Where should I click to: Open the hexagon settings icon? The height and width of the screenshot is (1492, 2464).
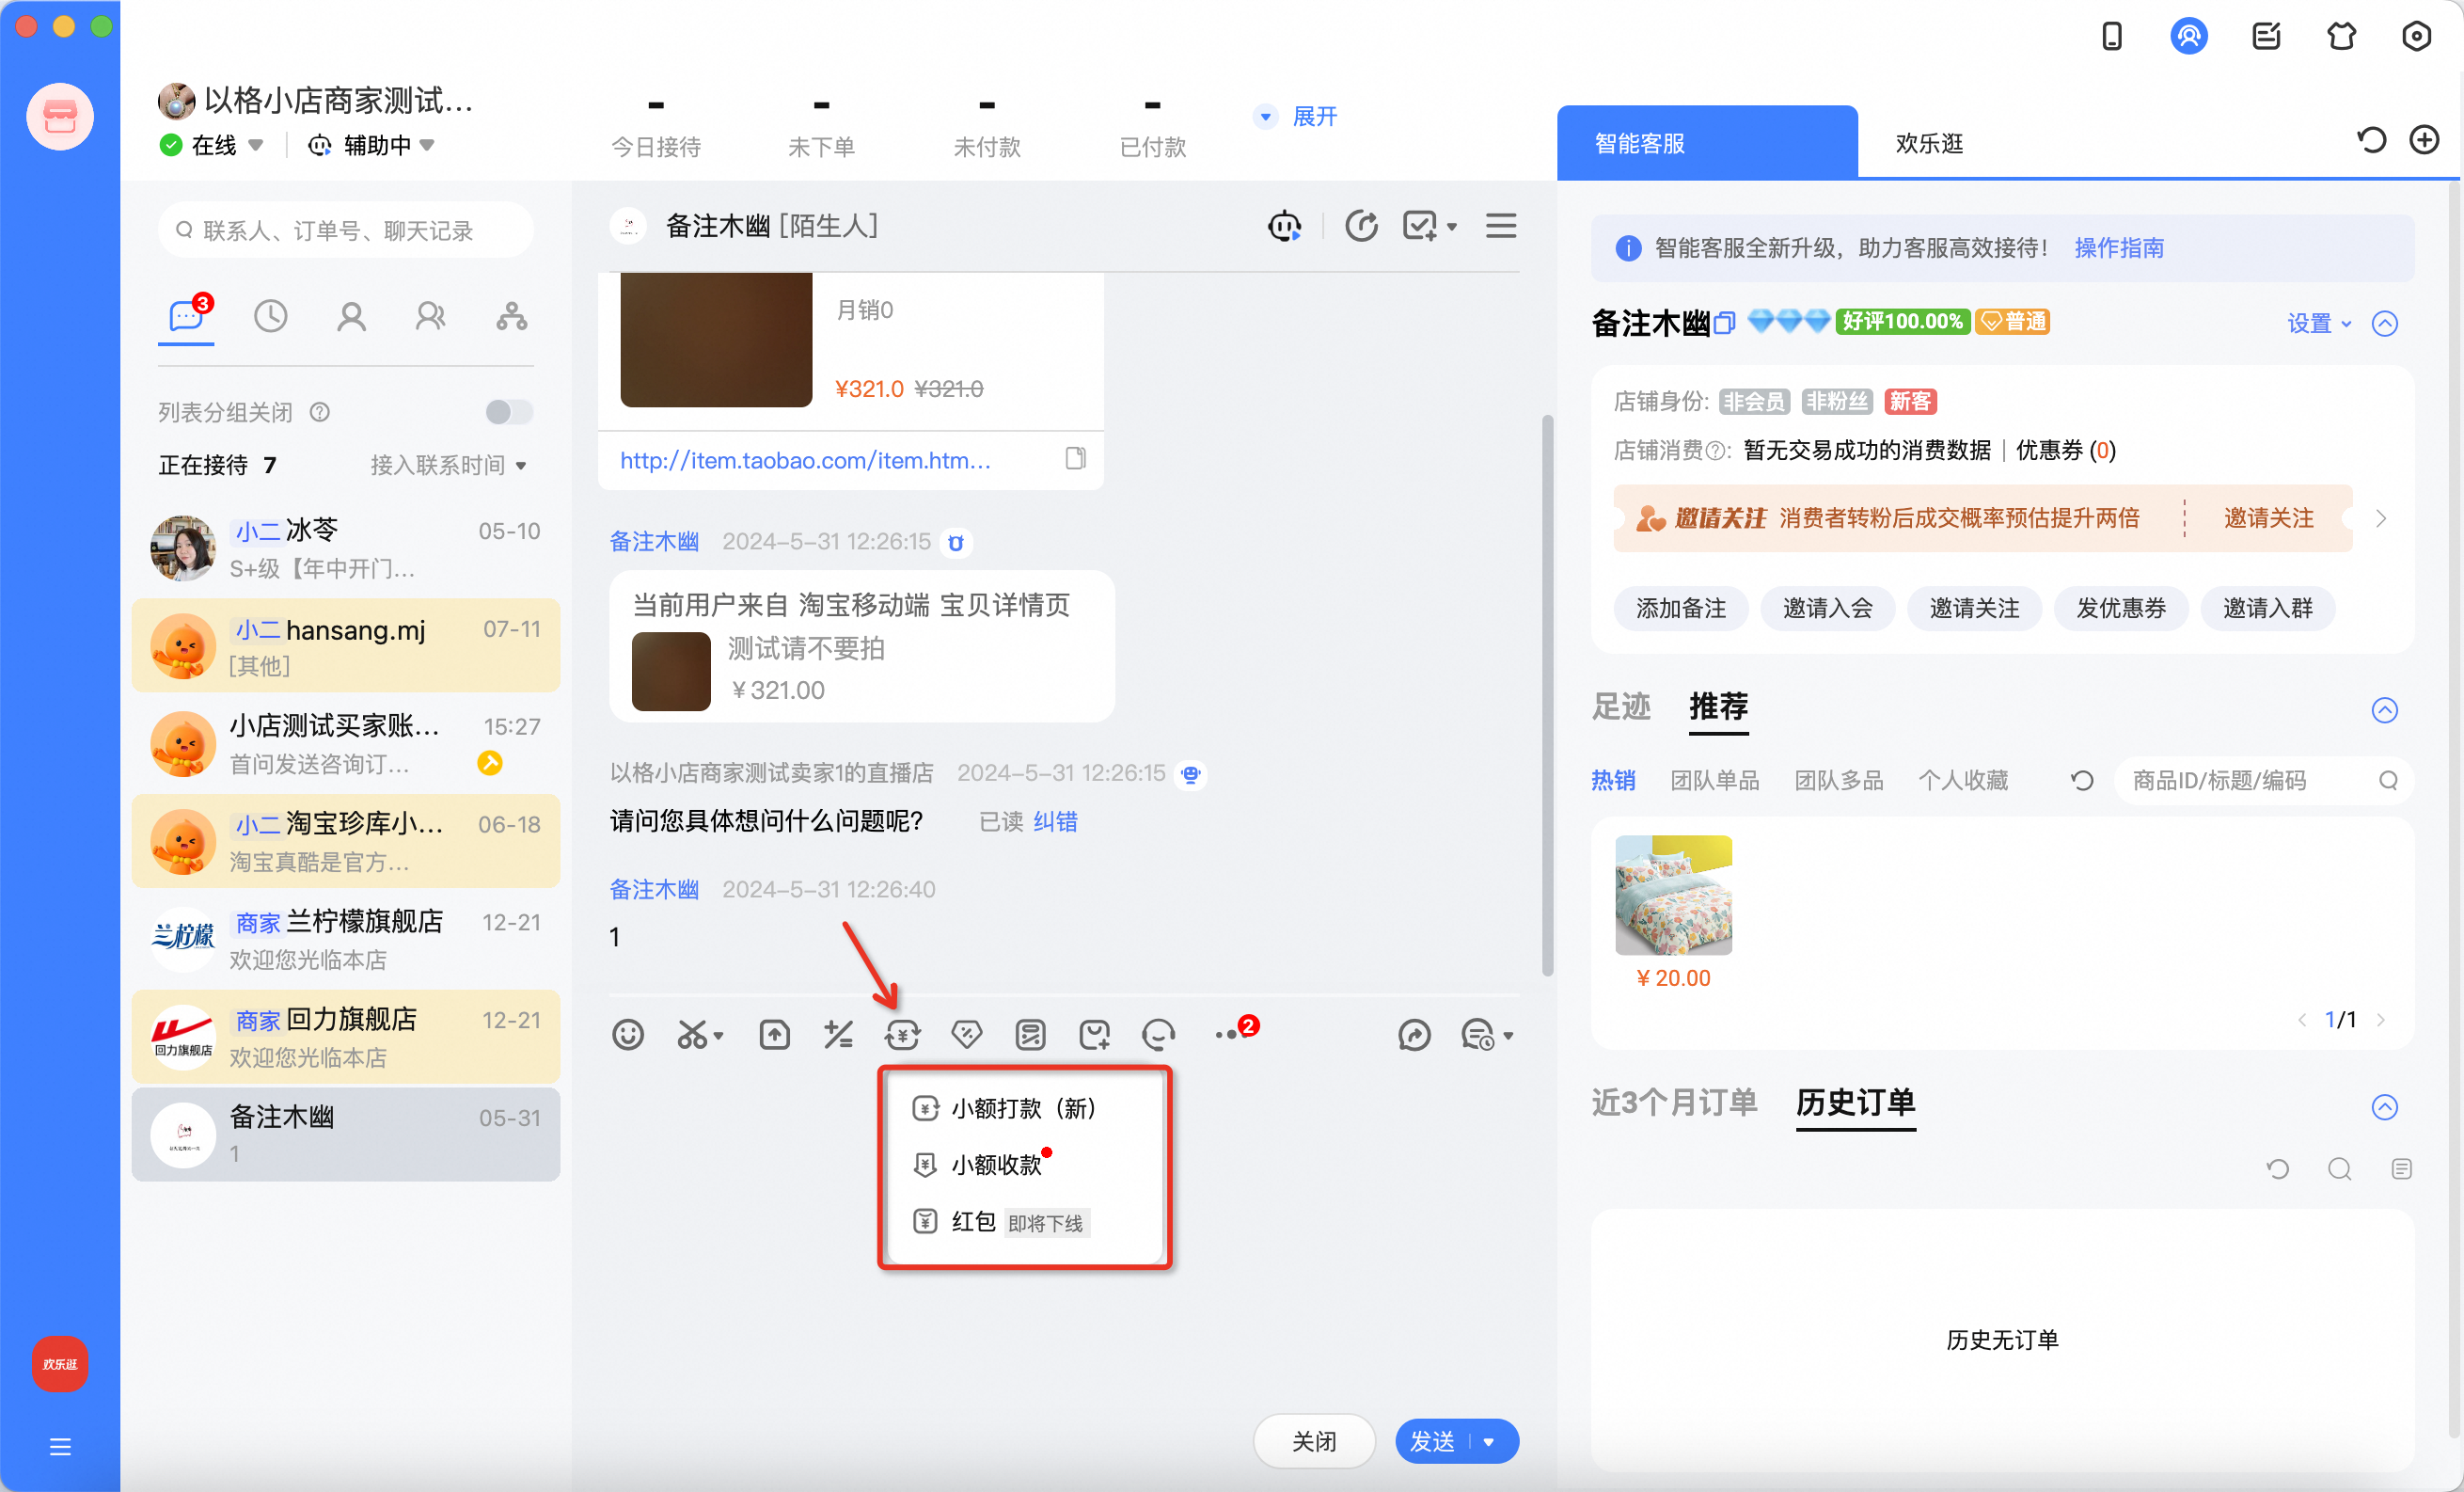click(2416, 37)
